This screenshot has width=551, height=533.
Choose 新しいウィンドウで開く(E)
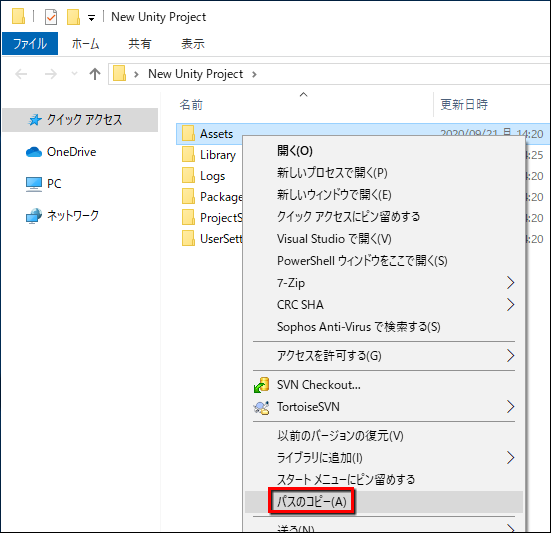[x=334, y=194]
